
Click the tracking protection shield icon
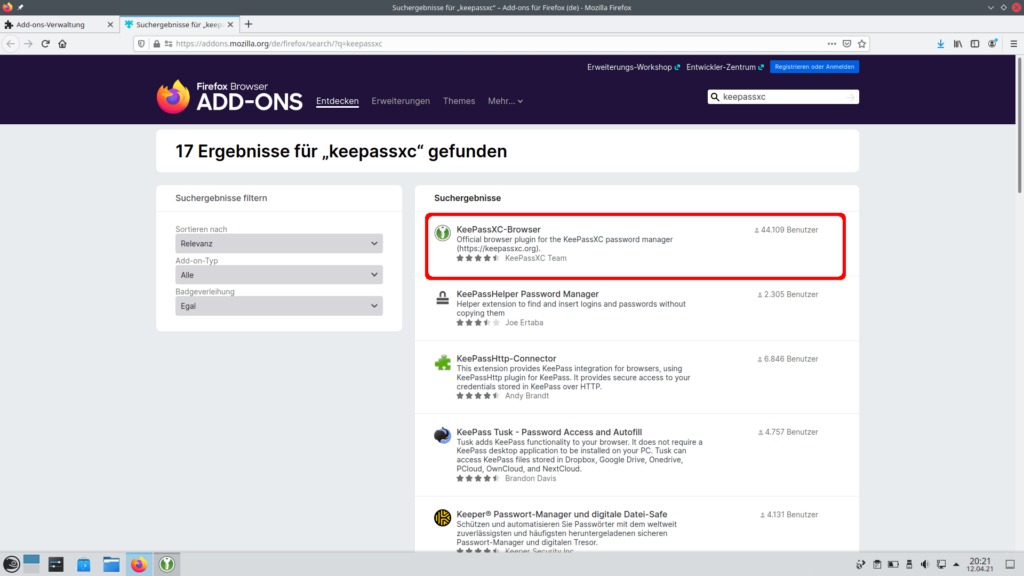click(141, 44)
